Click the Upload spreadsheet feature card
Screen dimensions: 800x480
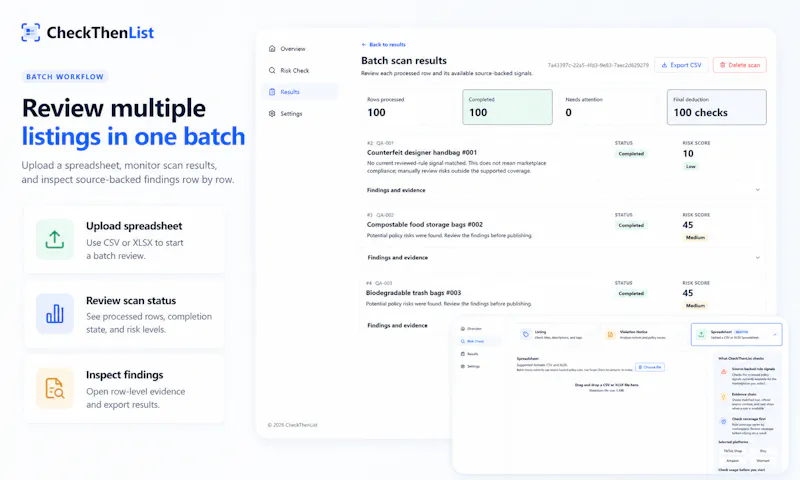(124, 240)
